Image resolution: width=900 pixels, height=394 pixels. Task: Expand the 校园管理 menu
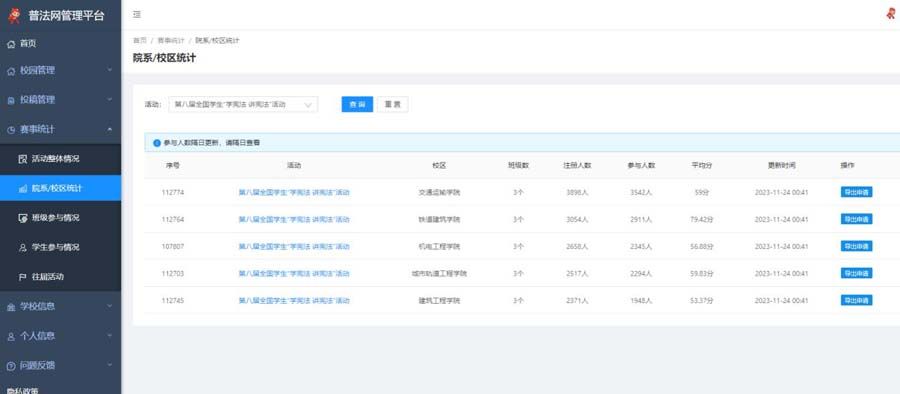point(60,70)
